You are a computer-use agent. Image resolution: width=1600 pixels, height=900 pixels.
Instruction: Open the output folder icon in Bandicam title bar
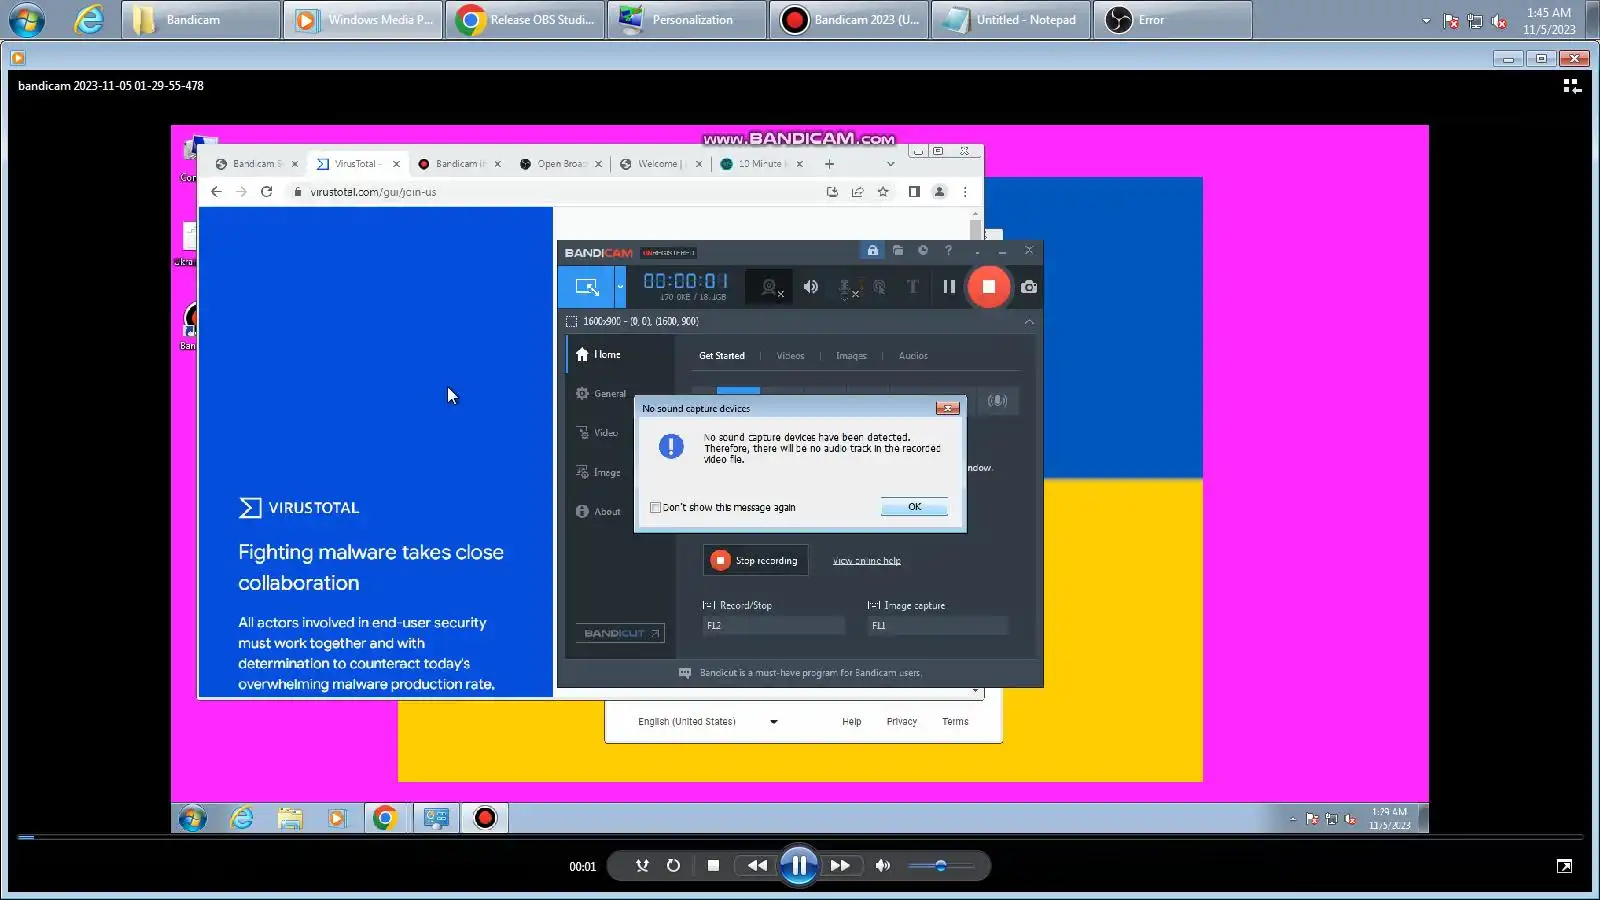(x=898, y=251)
